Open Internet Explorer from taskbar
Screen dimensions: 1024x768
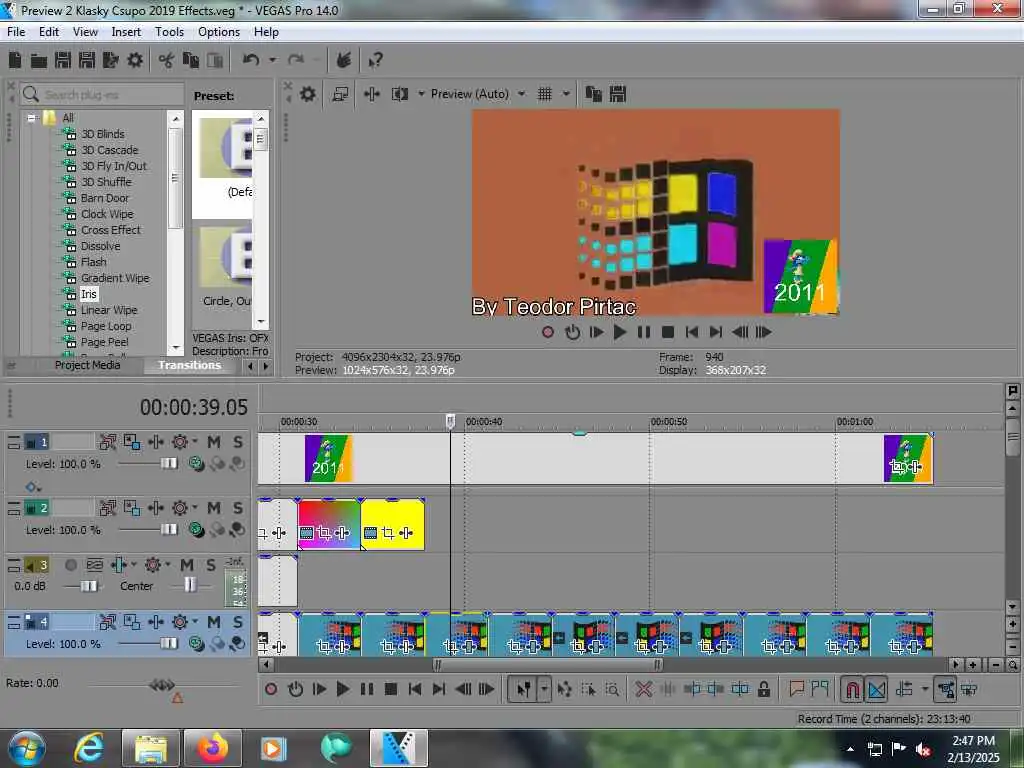(x=89, y=748)
